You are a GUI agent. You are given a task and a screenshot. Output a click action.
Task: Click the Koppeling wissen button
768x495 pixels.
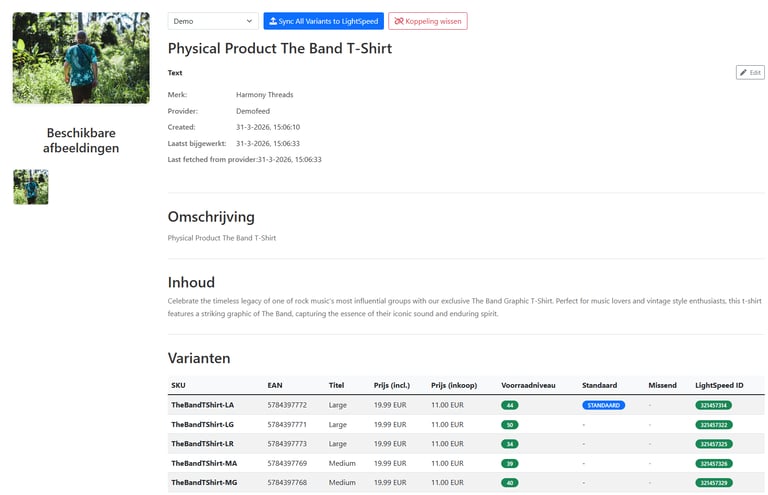(427, 21)
